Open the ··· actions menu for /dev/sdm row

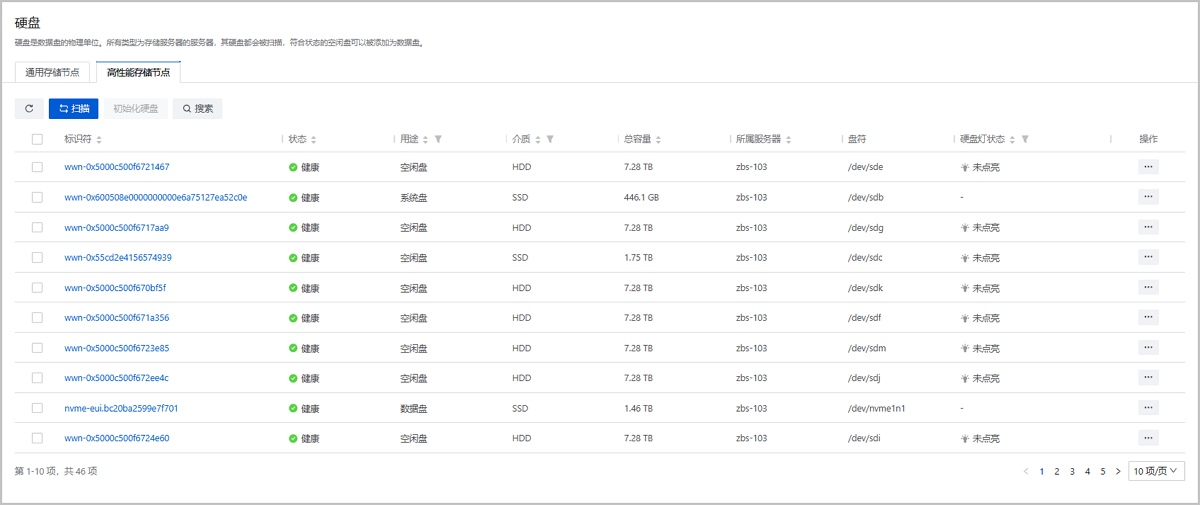point(1148,348)
